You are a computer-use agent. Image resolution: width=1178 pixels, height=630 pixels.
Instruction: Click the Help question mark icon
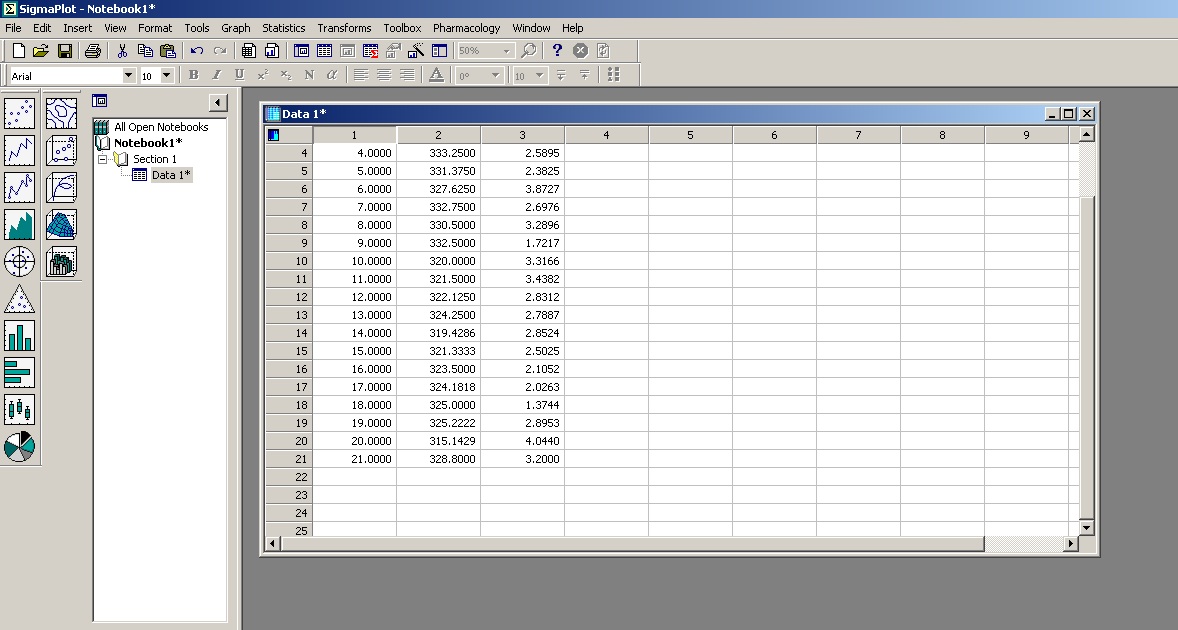[557, 50]
